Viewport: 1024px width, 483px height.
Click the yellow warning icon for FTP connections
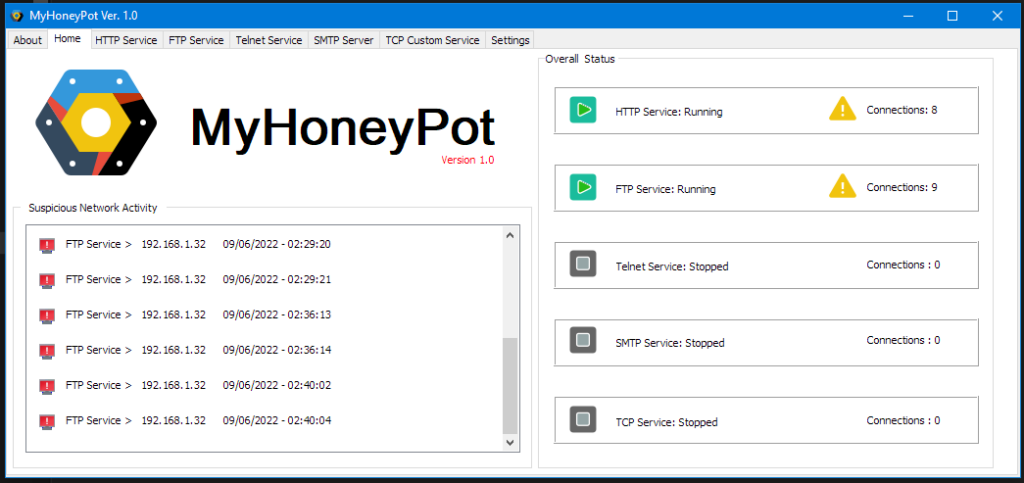[x=842, y=186]
